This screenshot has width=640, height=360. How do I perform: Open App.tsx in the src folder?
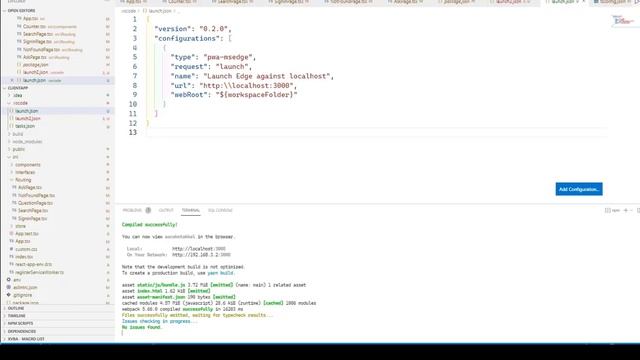(x=22, y=241)
